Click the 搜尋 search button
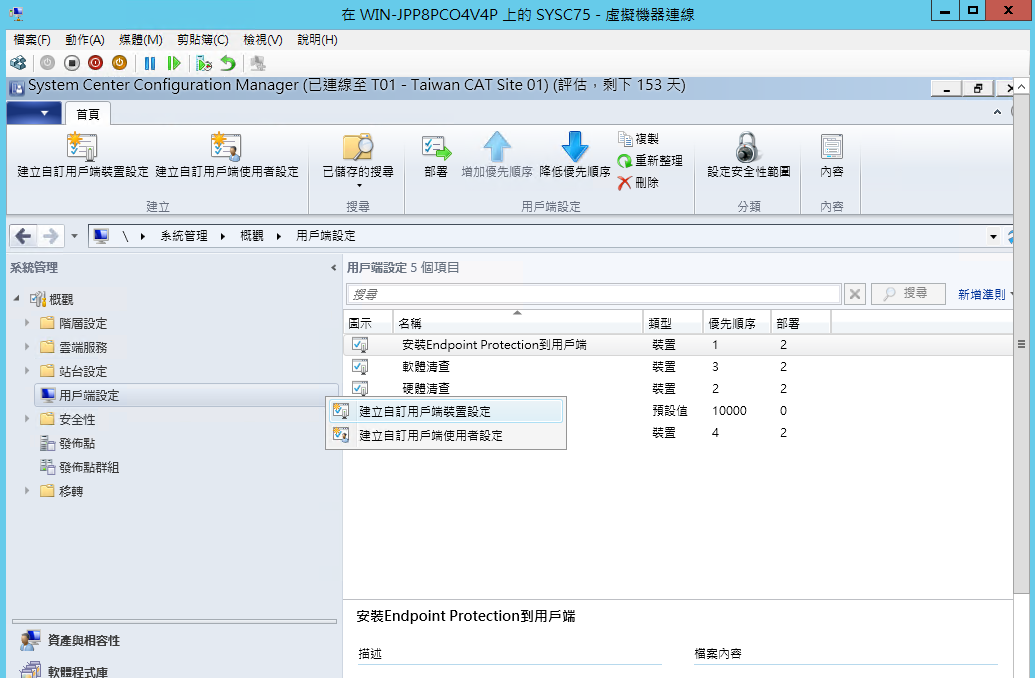 [908, 294]
